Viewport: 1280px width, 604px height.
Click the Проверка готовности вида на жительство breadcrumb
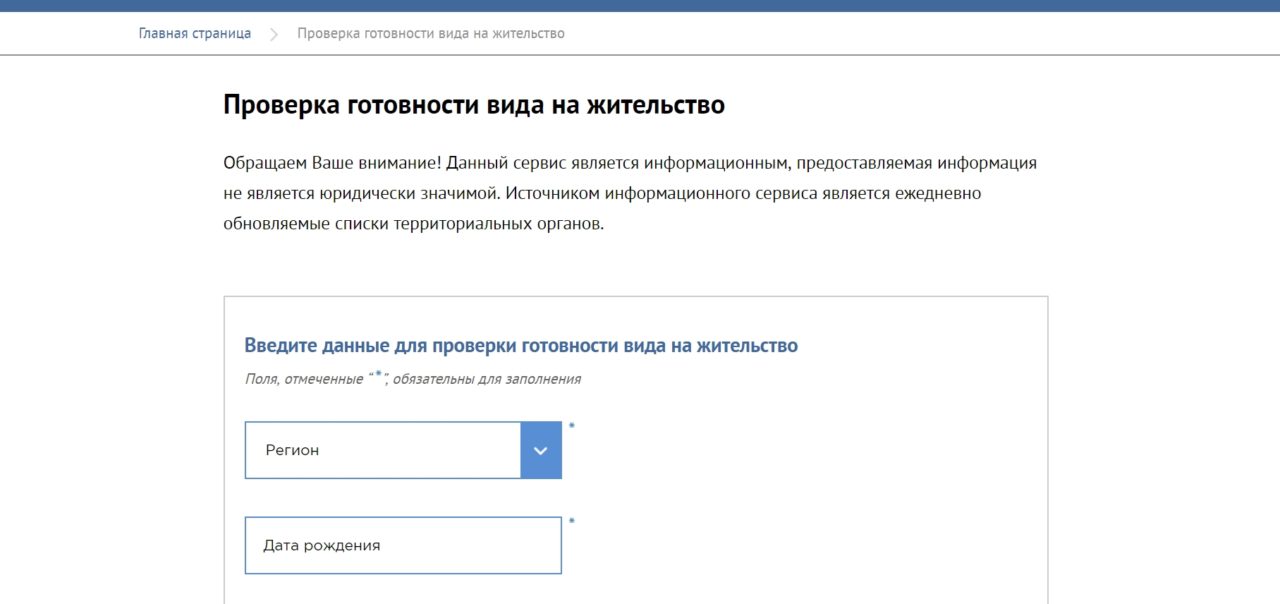pyautogui.click(x=431, y=33)
